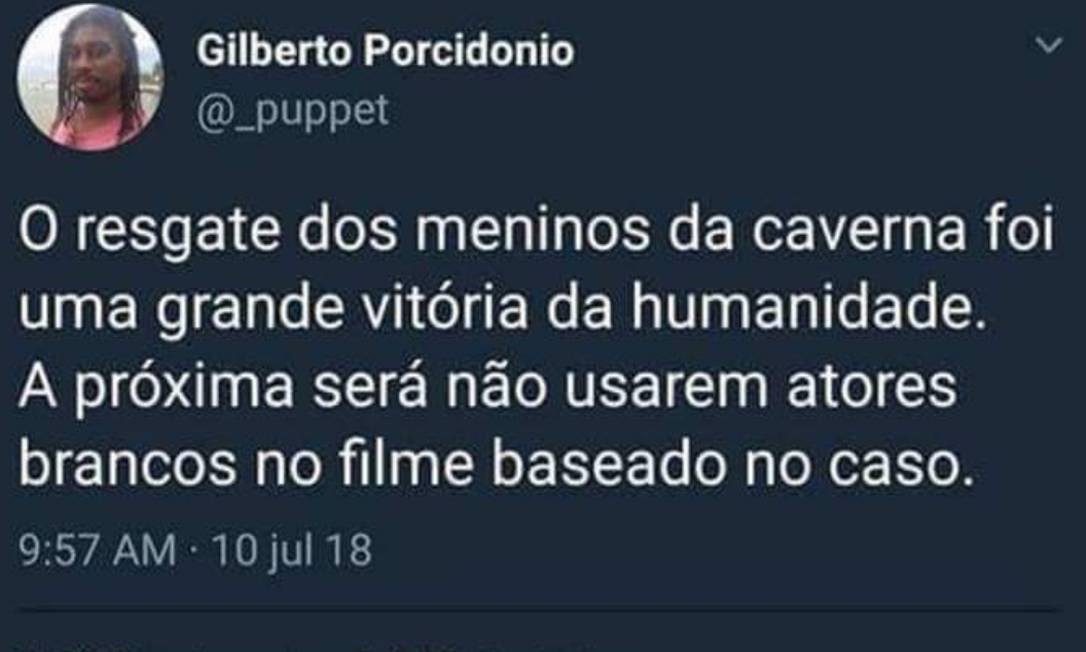Viewport: 1086px width, 652px height.
Task: Open the Gilberto Porcidonio display name link
Action: click(385, 51)
